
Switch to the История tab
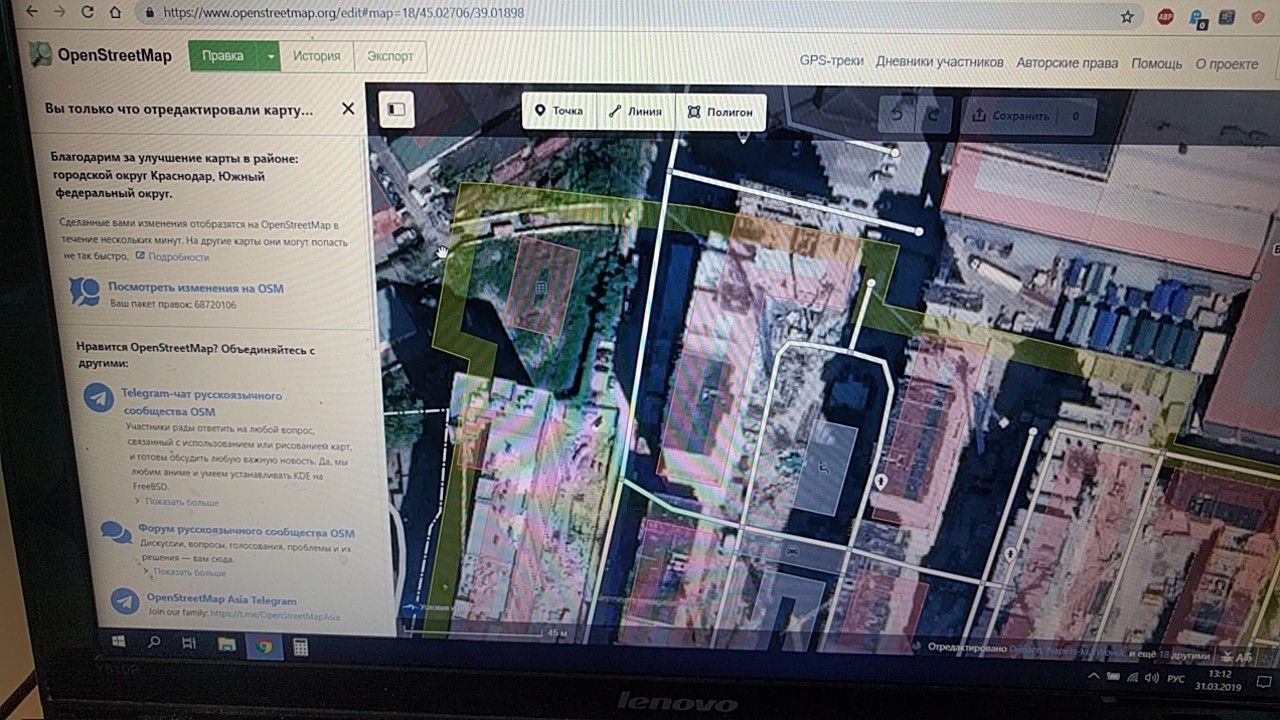[316, 56]
